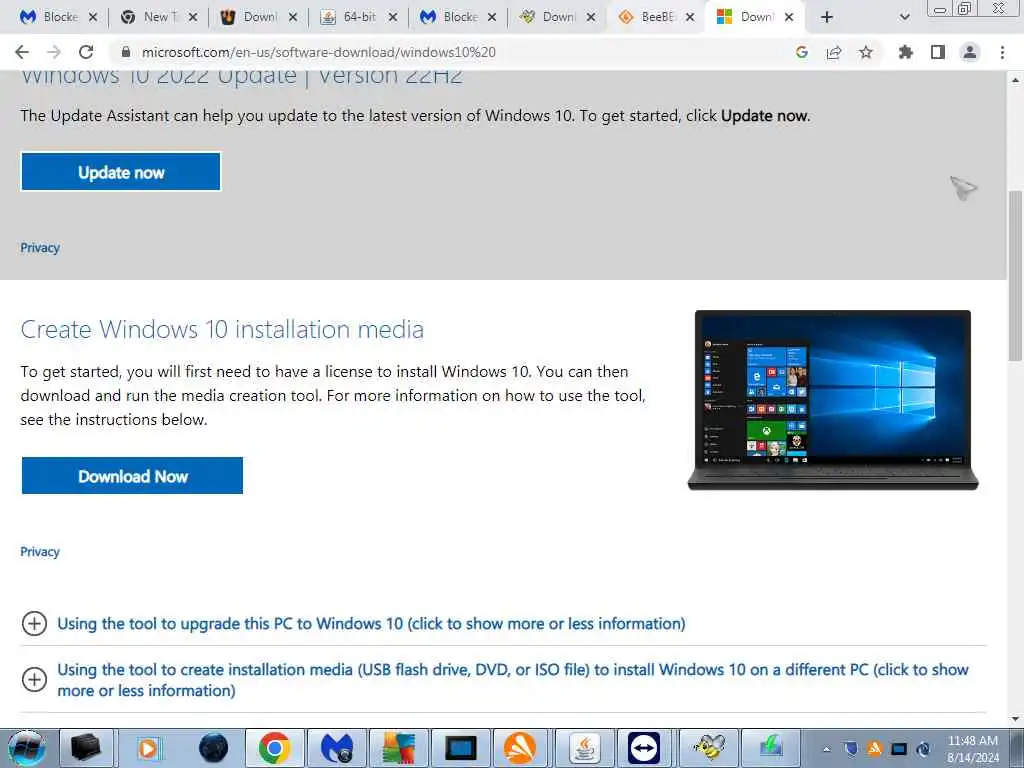Screen dimensions: 1024x768
Task: Open the AVG taskbar icon
Action: click(399, 748)
